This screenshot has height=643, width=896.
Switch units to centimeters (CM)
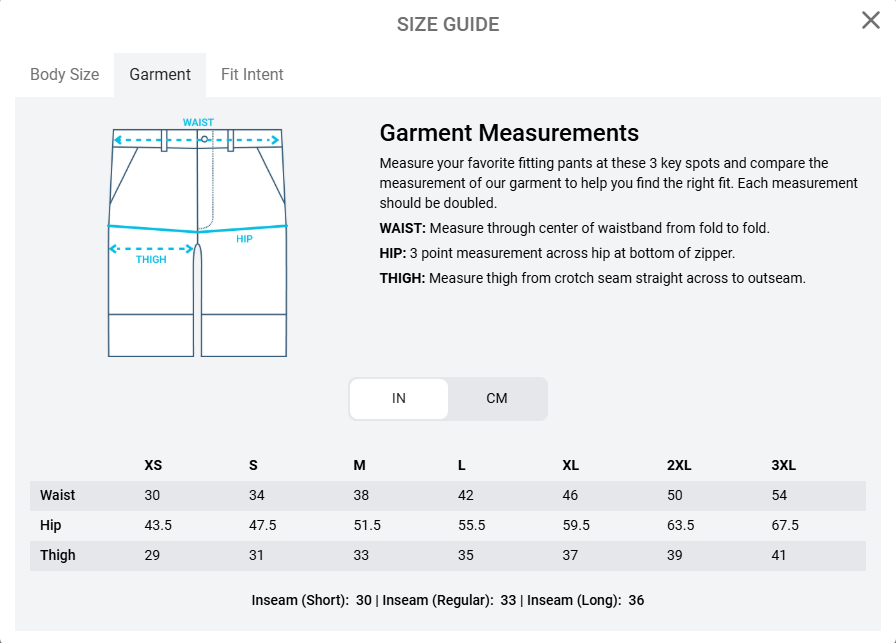[497, 398]
